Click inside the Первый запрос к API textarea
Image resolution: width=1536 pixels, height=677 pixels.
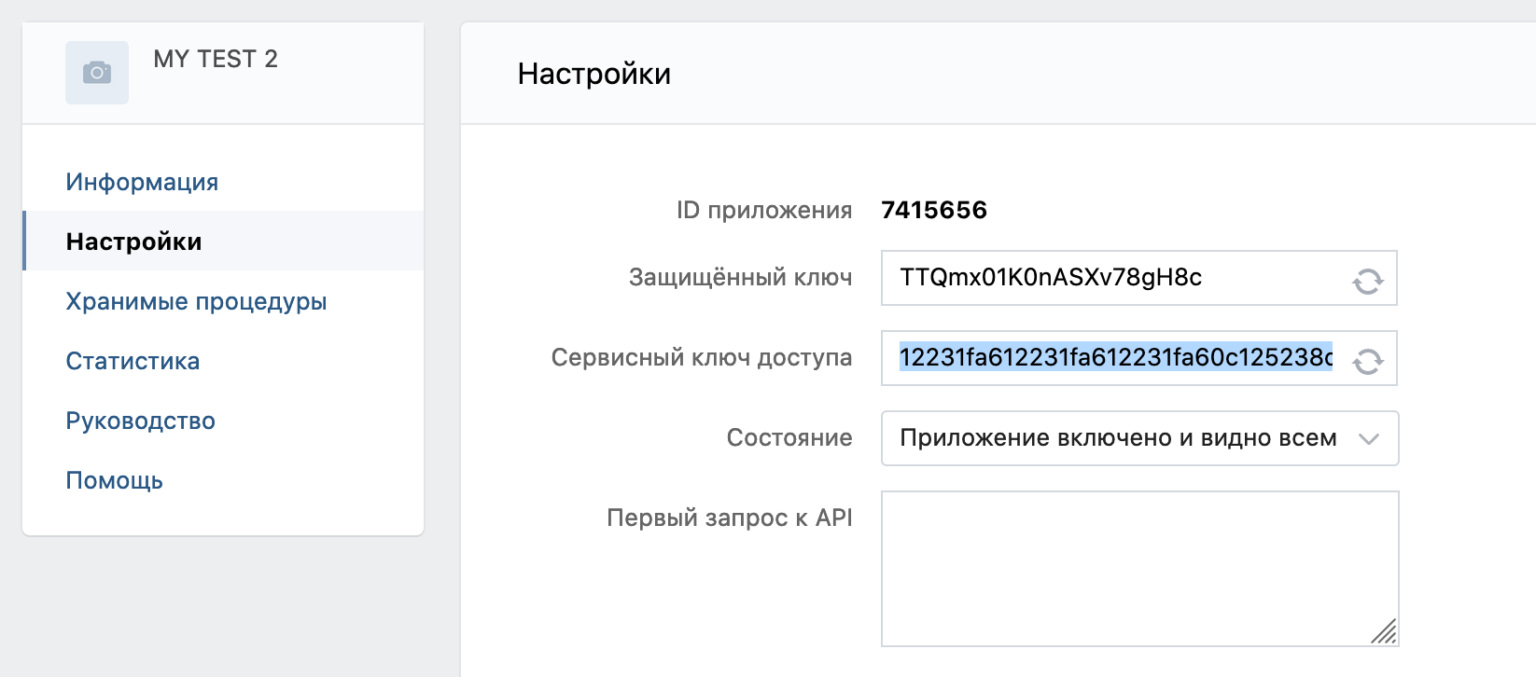point(1140,568)
